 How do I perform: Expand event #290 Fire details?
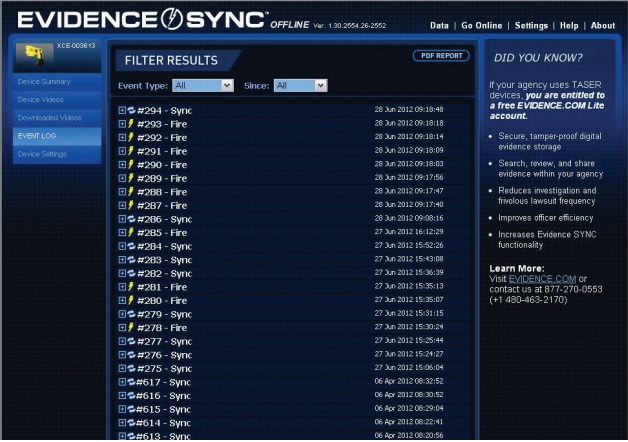(x=122, y=165)
